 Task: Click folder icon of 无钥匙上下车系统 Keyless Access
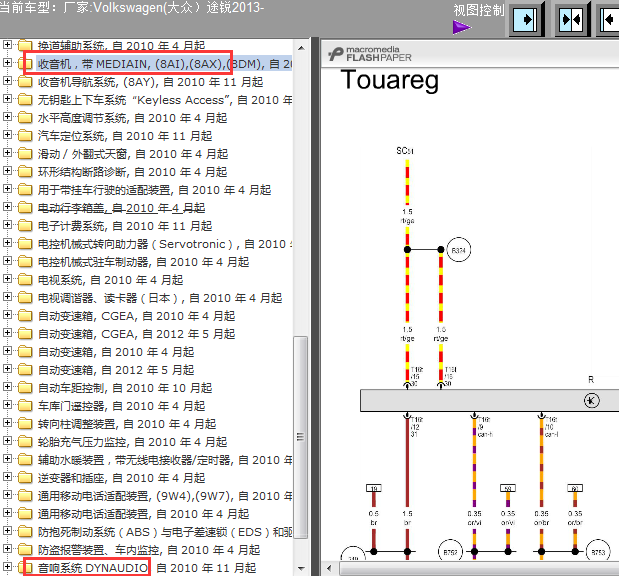pos(25,100)
